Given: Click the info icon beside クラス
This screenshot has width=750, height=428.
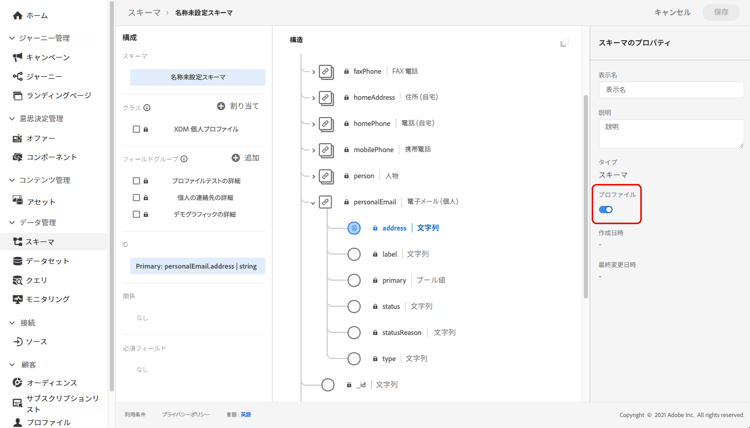Looking at the screenshot, I should (x=147, y=108).
